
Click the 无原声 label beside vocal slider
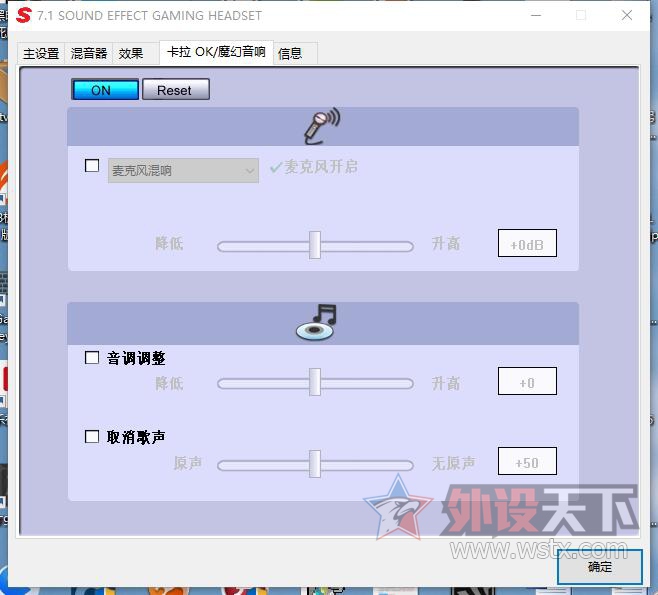pos(453,463)
